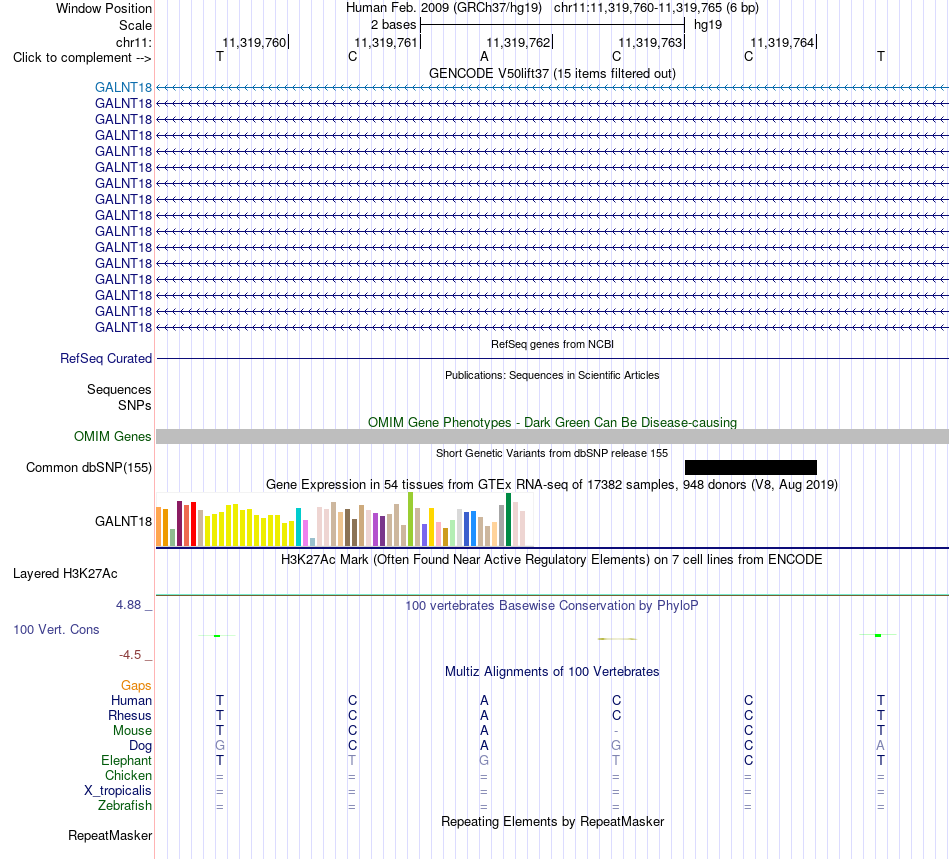Select the Rhesus alignment row label
The width and height of the screenshot is (950, 859).
pos(130,715)
